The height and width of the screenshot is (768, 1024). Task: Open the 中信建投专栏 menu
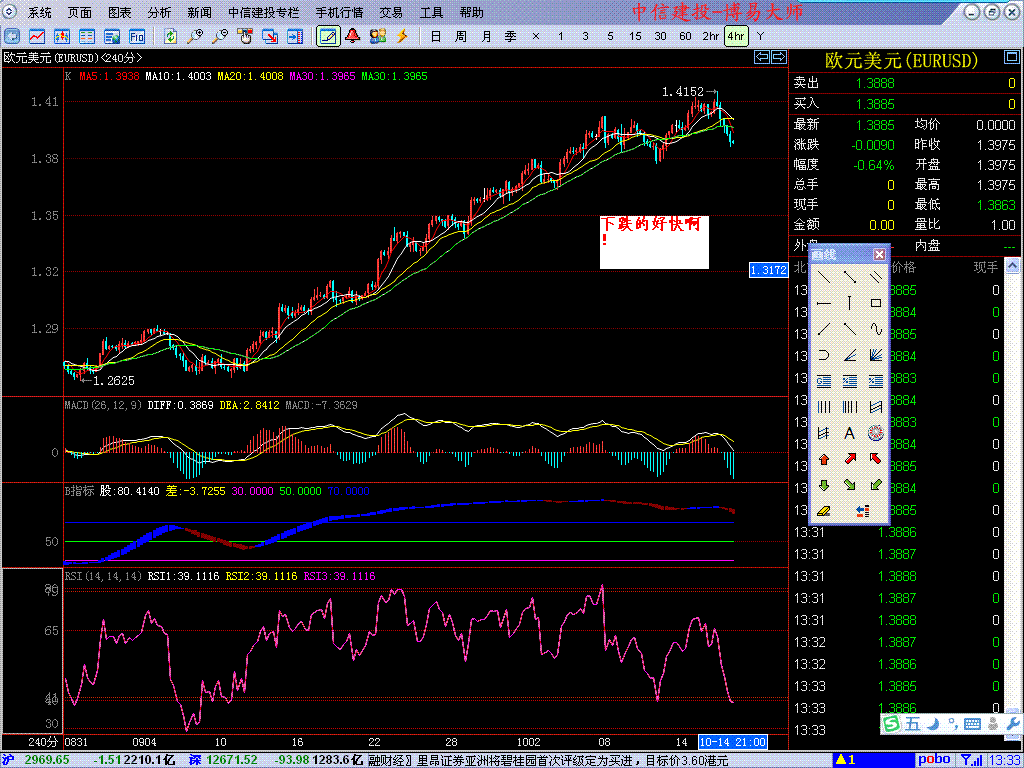pos(264,12)
